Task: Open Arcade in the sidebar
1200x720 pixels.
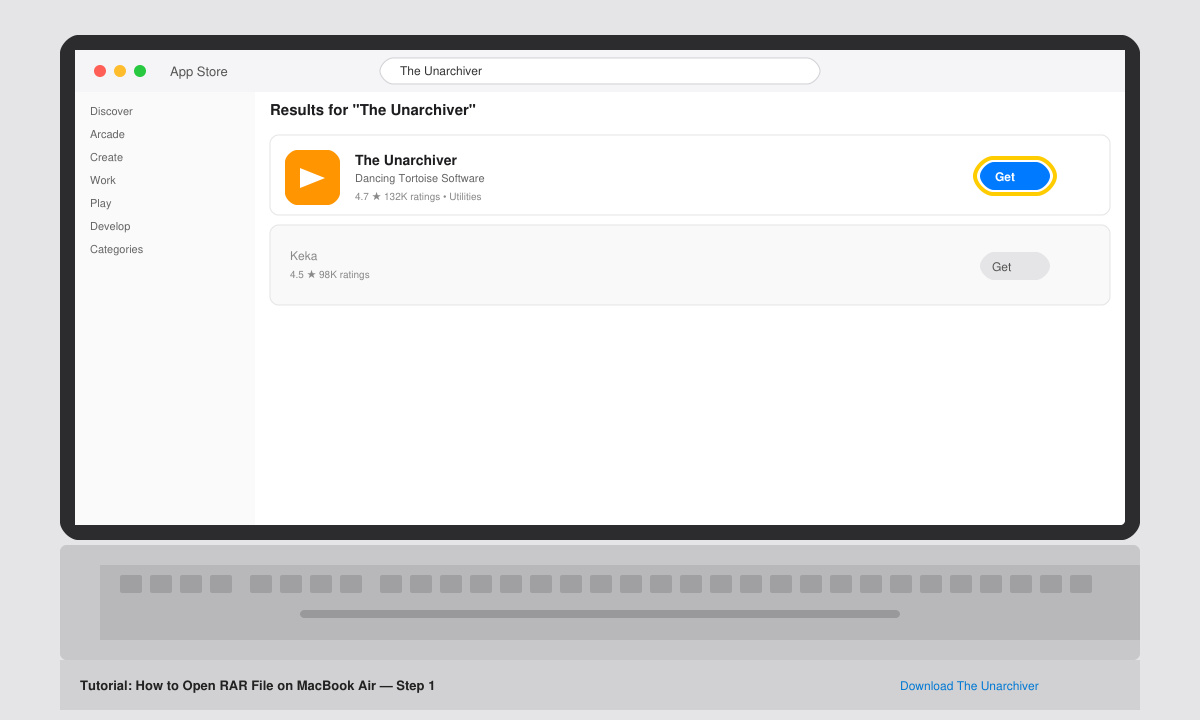Action: pos(107,134)
